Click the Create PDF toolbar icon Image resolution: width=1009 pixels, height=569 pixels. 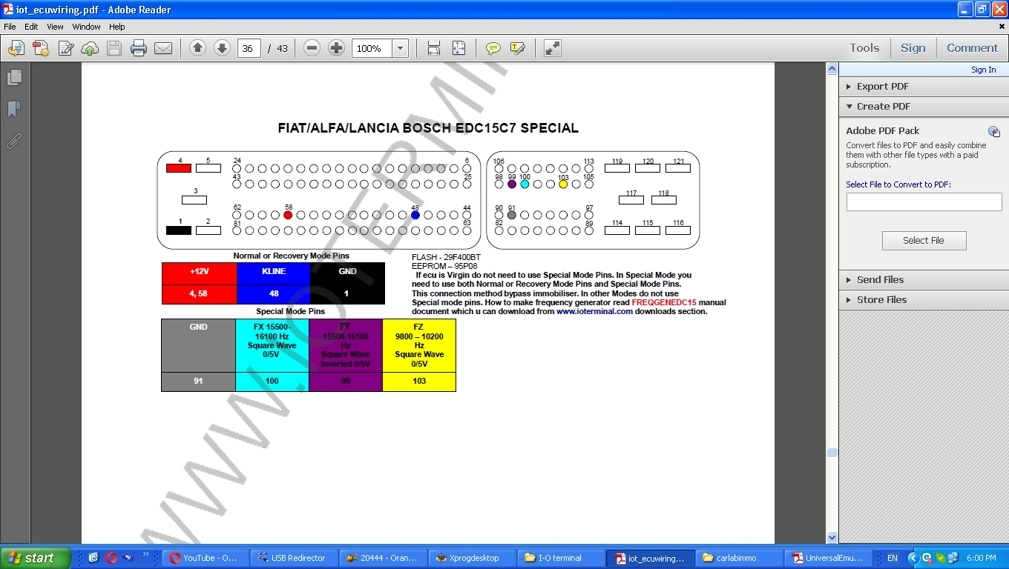tap(41, 48)
